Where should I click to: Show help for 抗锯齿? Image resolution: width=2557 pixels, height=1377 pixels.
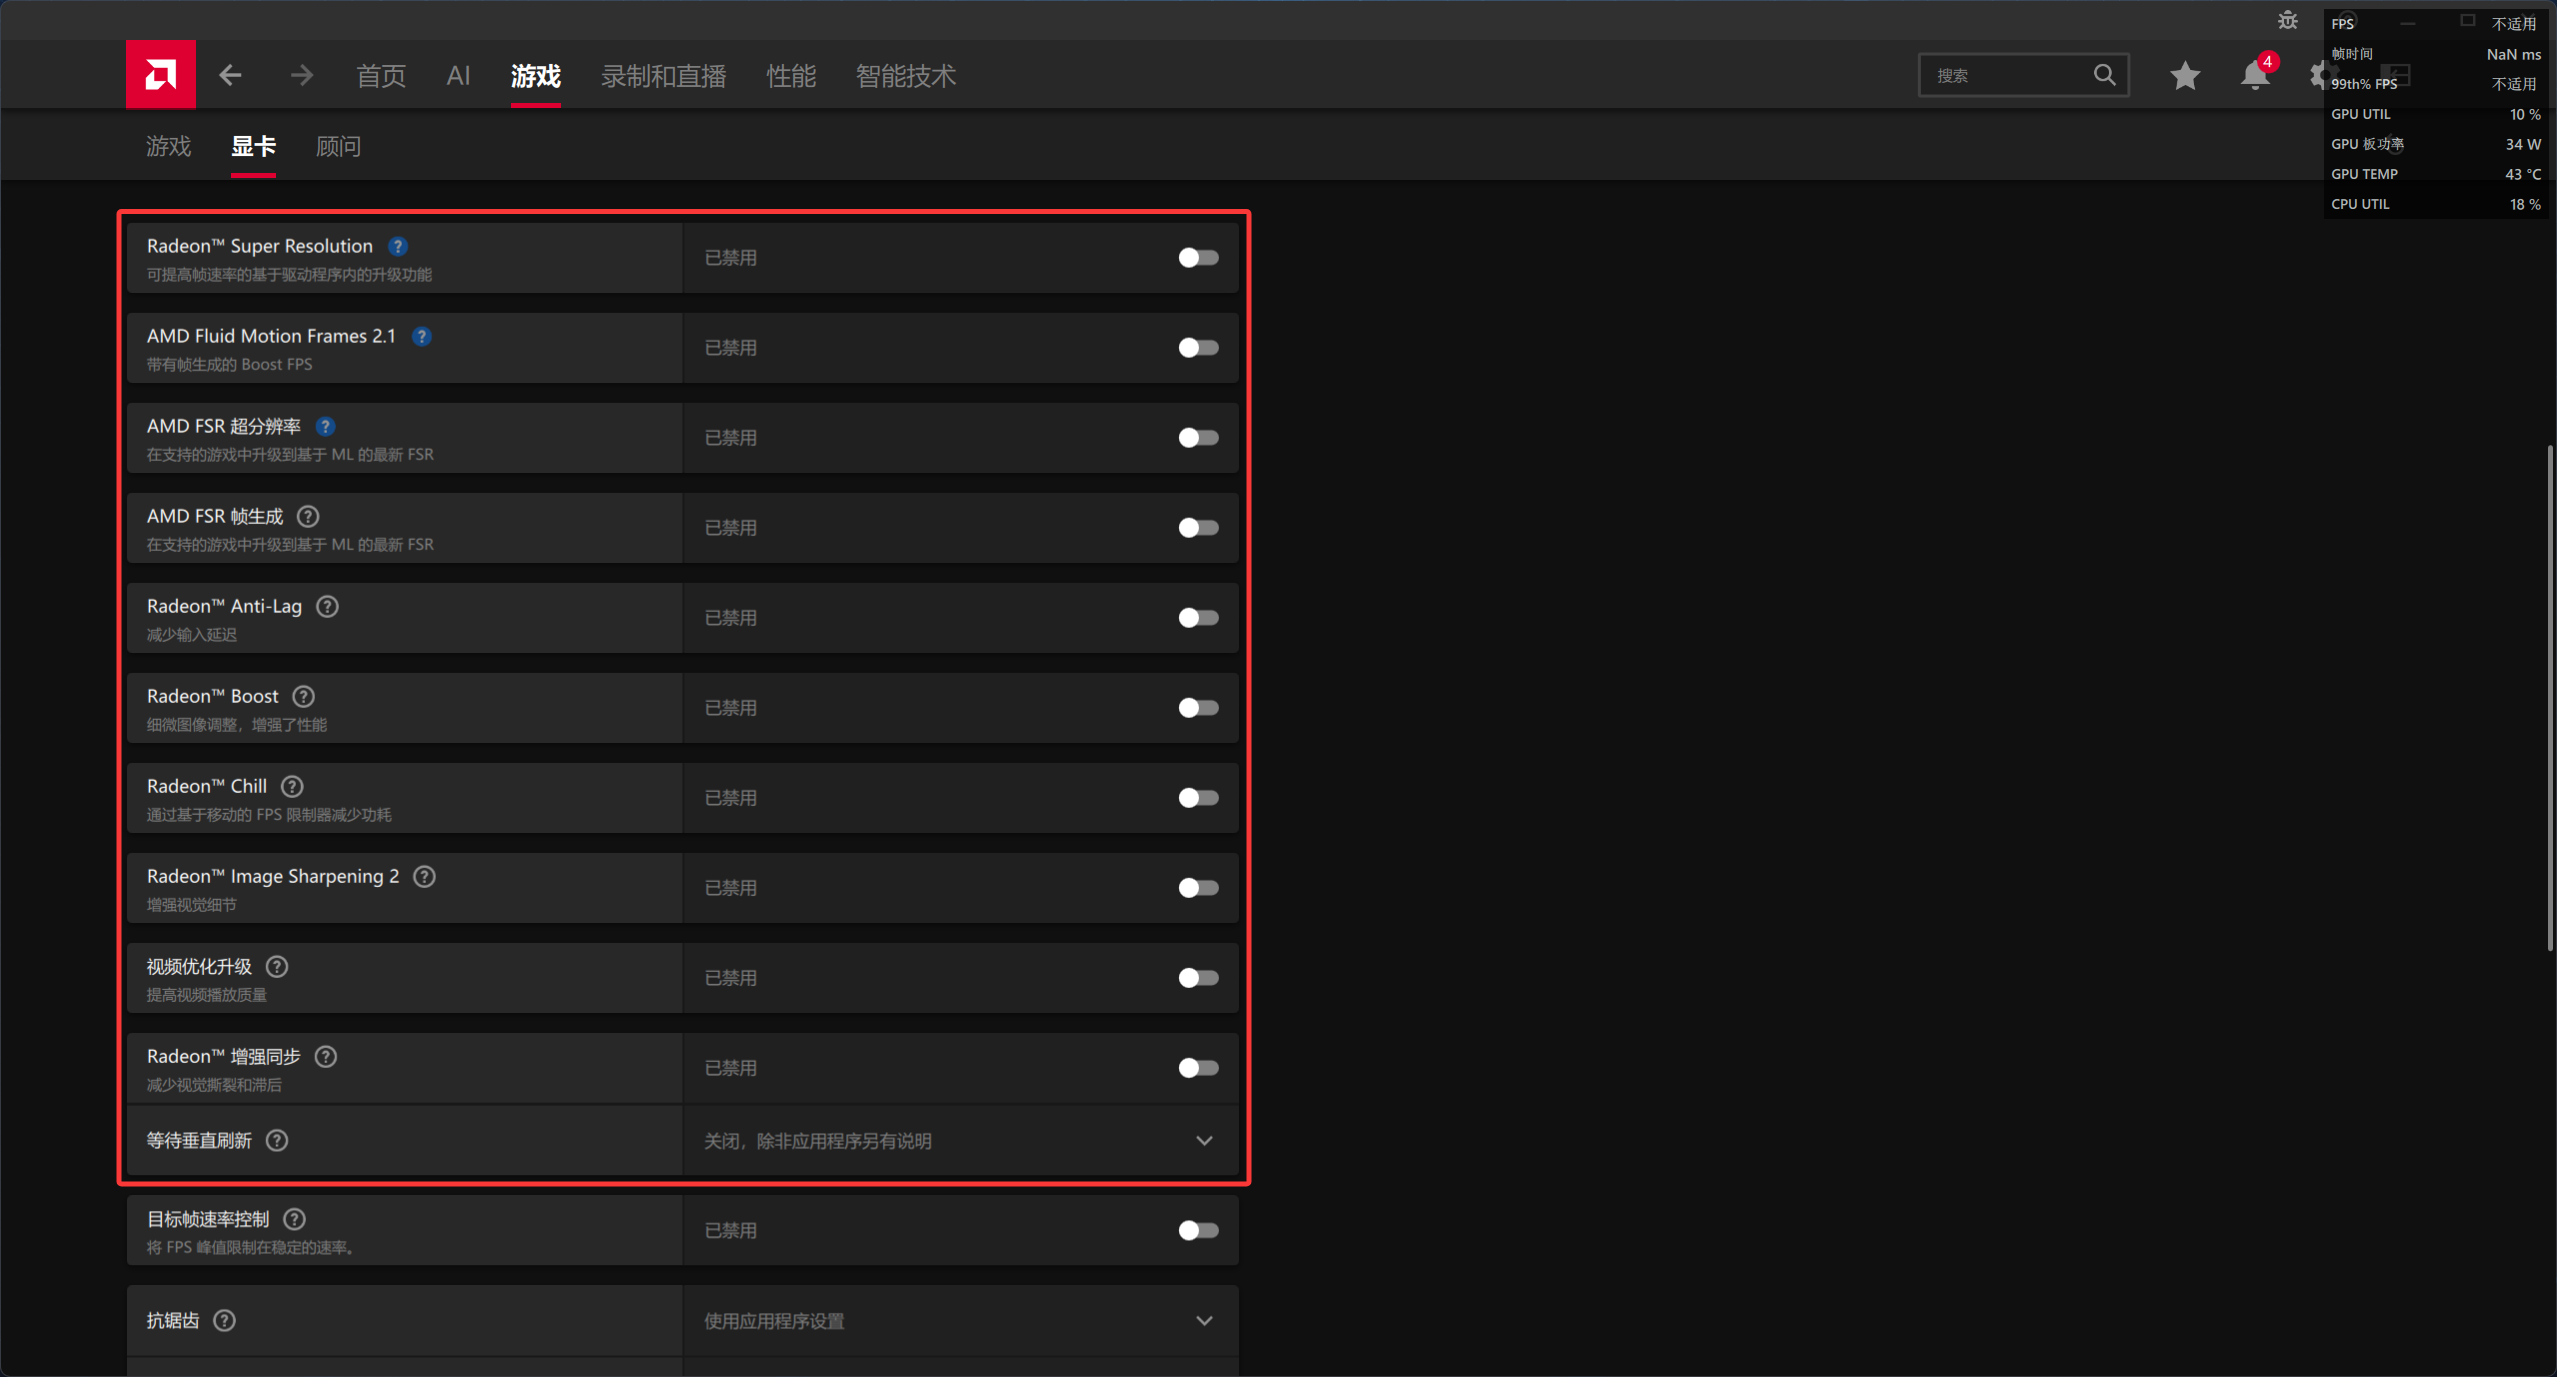click(225, 1320)
